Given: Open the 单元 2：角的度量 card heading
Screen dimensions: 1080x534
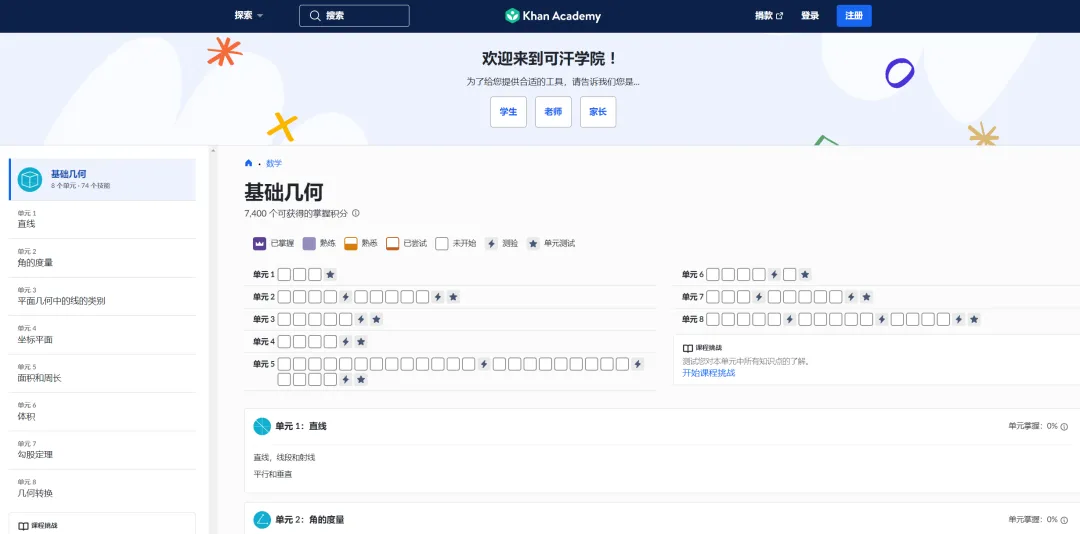Looking at the screenshot, I should [309, 520].
